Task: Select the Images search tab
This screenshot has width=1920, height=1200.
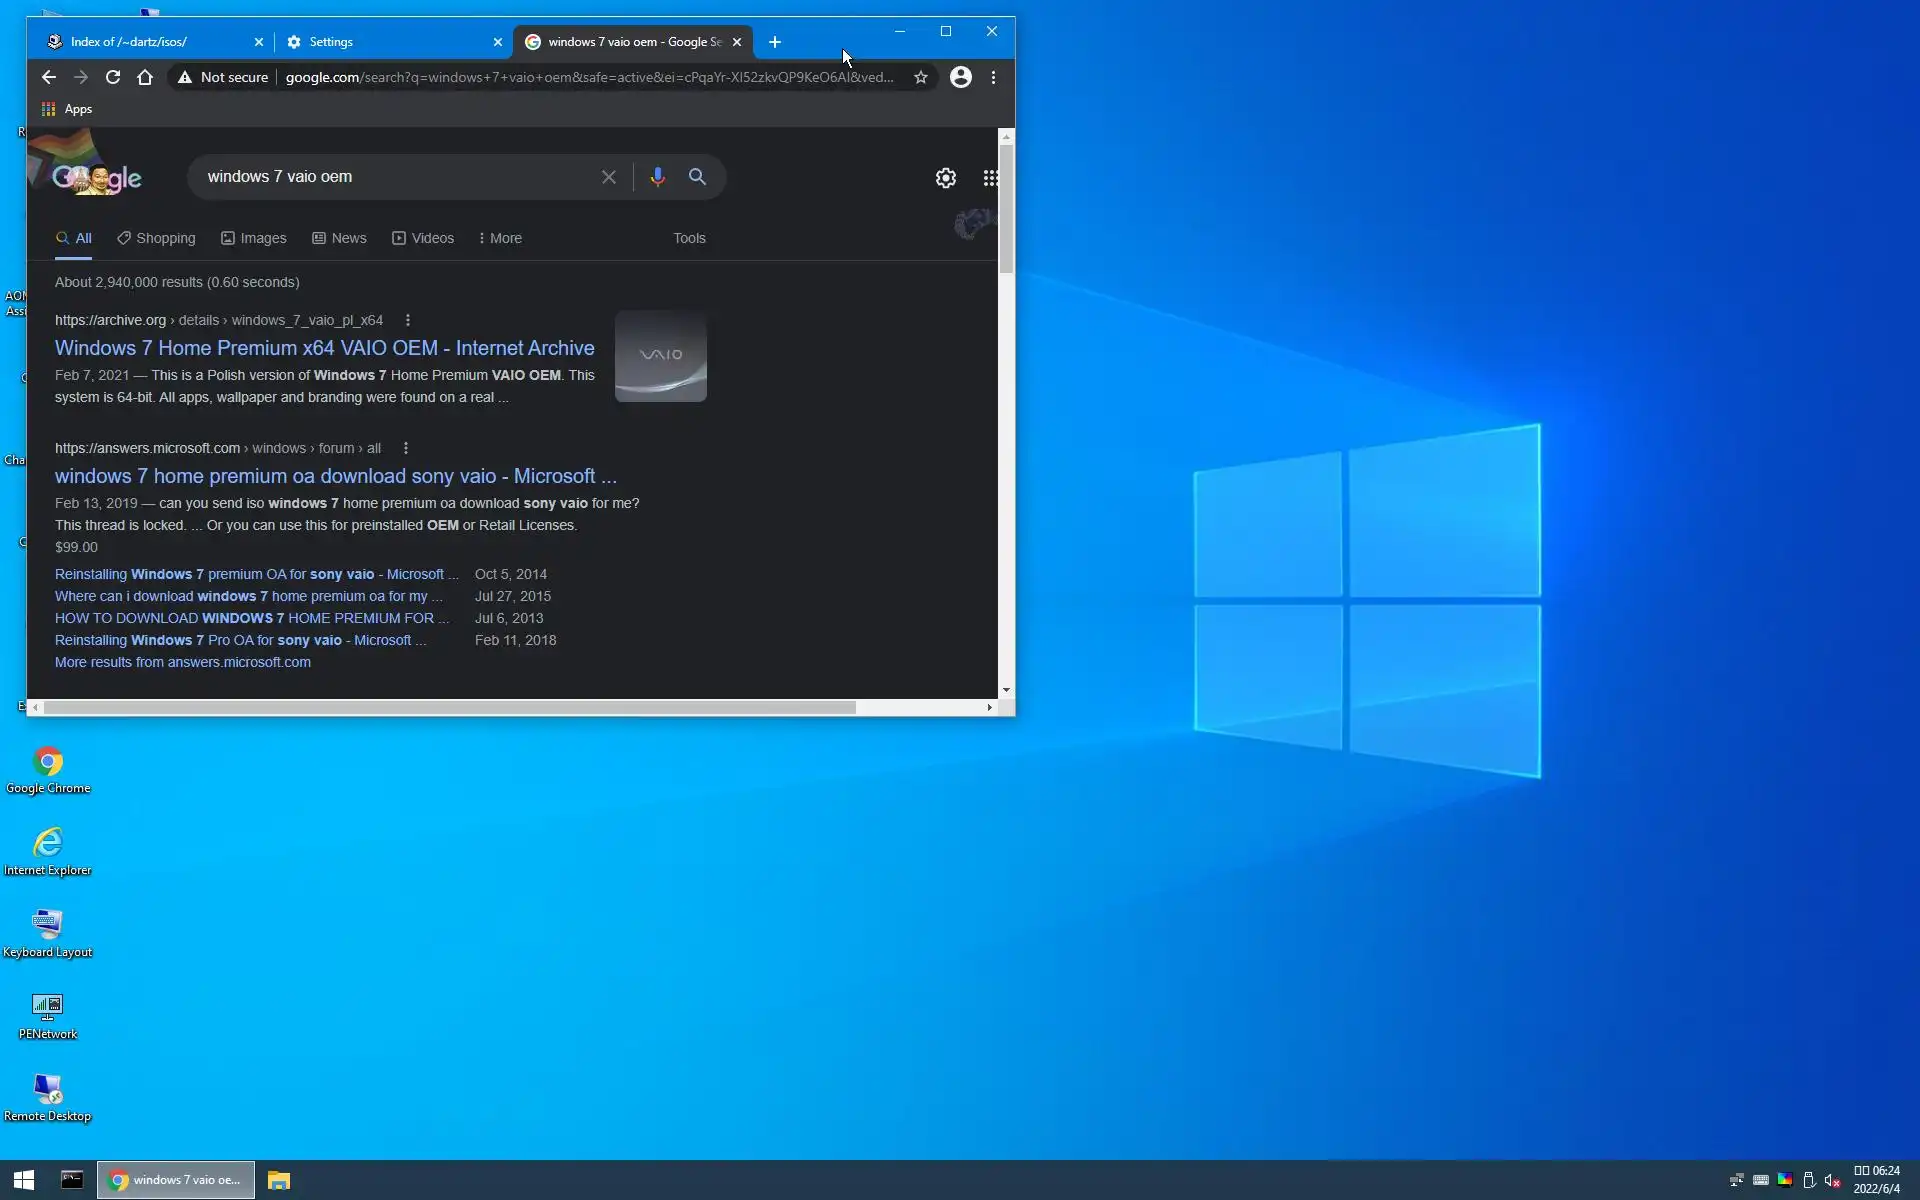Action: [254, 238]
